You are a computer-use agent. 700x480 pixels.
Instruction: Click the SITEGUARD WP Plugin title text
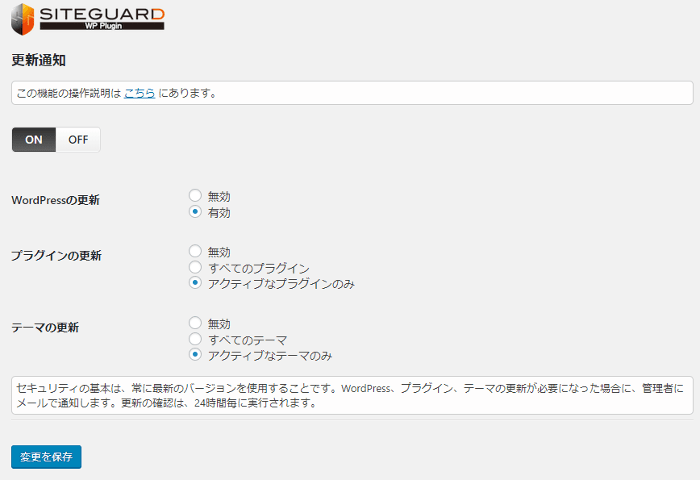click(102, 19)
